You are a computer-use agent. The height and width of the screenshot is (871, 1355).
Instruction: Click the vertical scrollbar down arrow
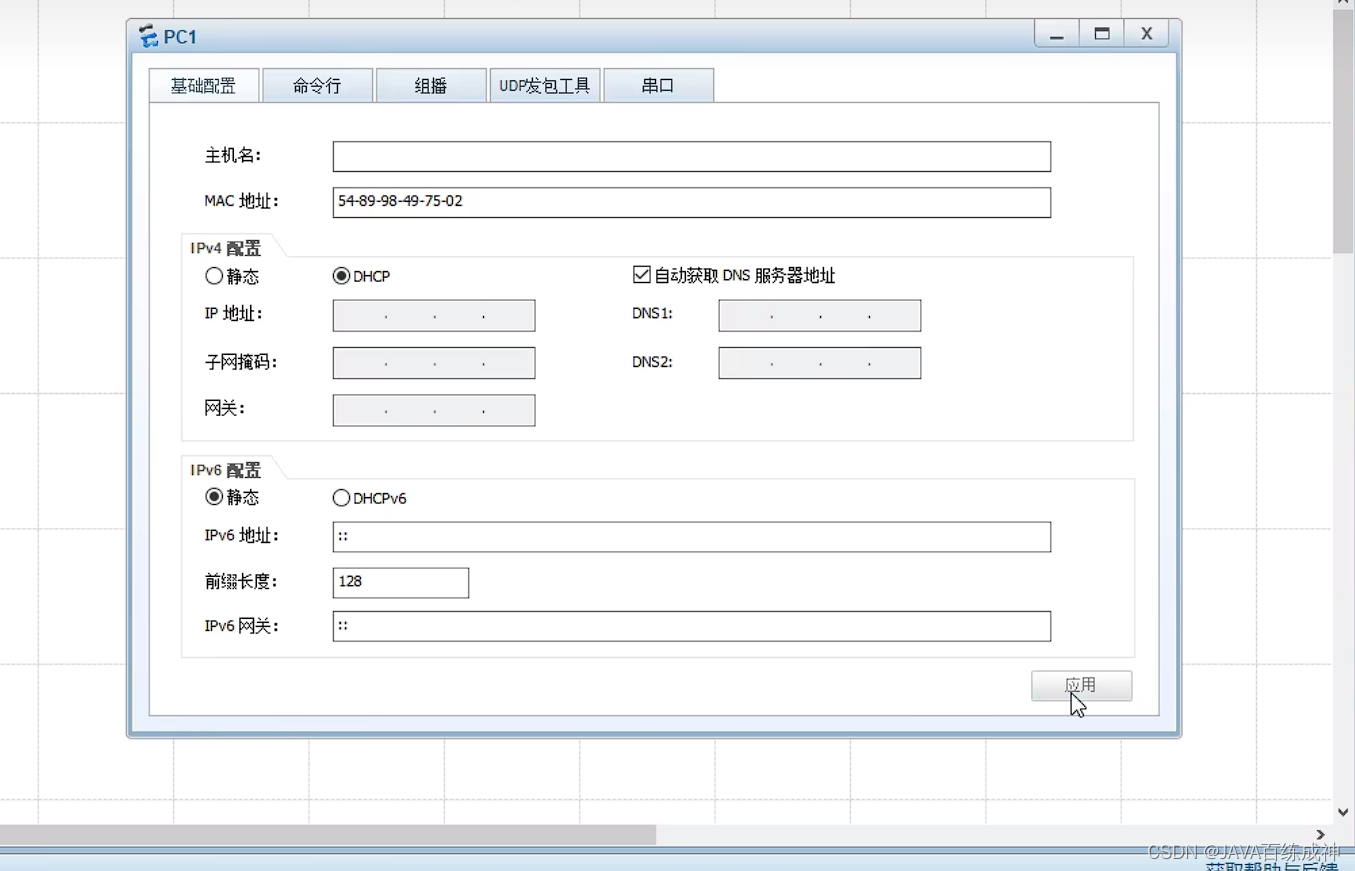pos(1343,813)
